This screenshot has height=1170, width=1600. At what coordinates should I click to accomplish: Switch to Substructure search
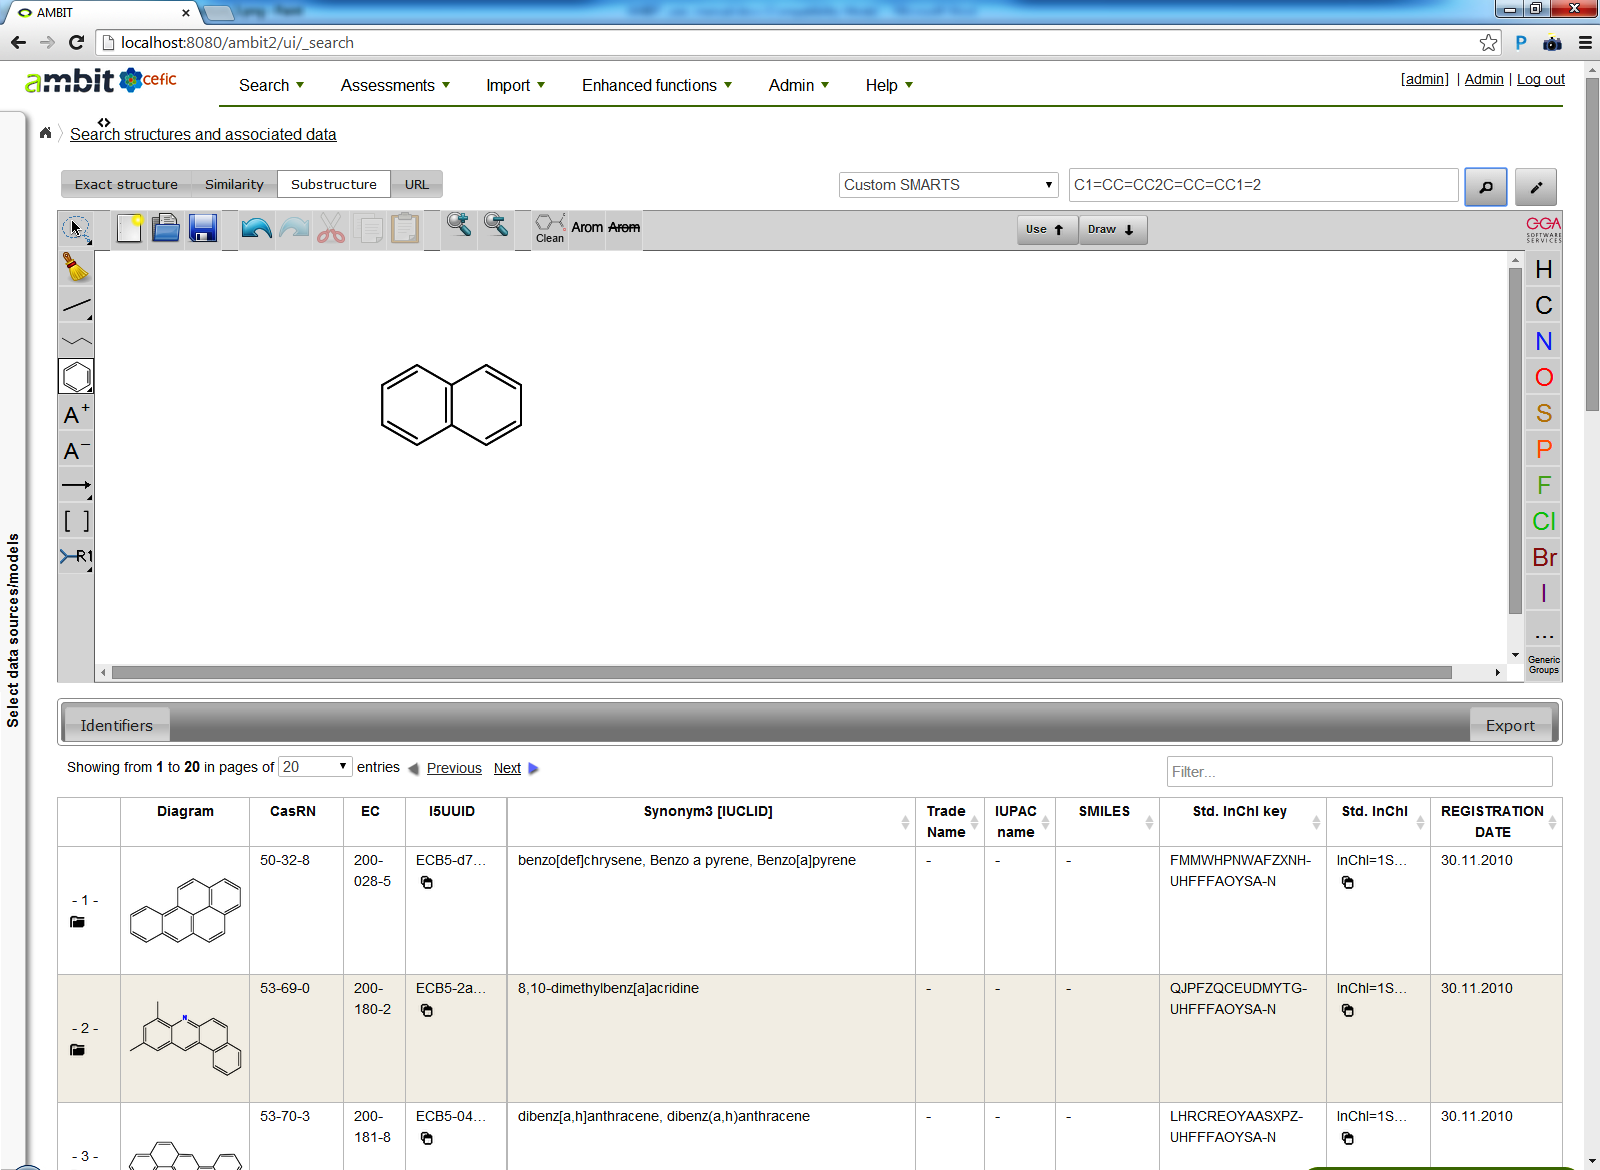coord(334,184)
